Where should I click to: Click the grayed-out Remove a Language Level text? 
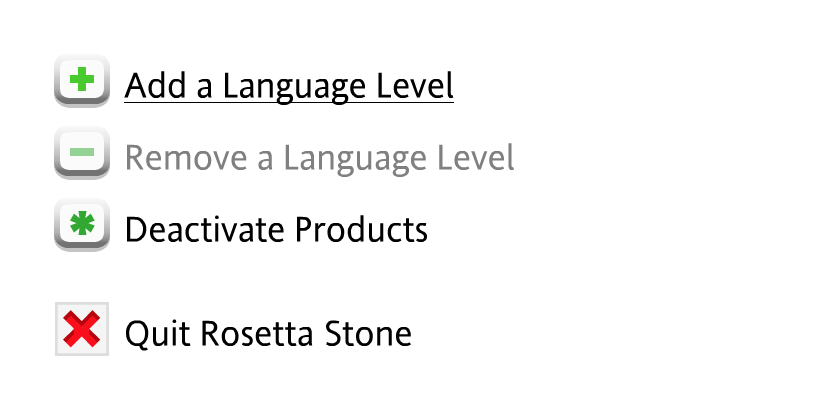pos(319,158)
